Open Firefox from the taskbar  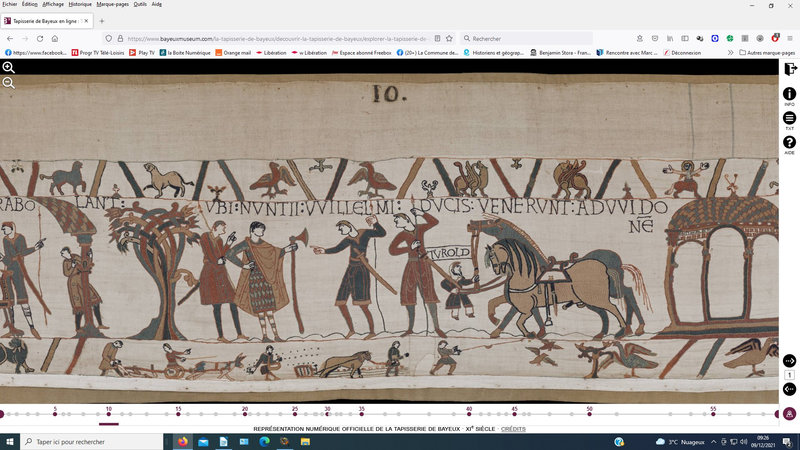pos(183,442)
